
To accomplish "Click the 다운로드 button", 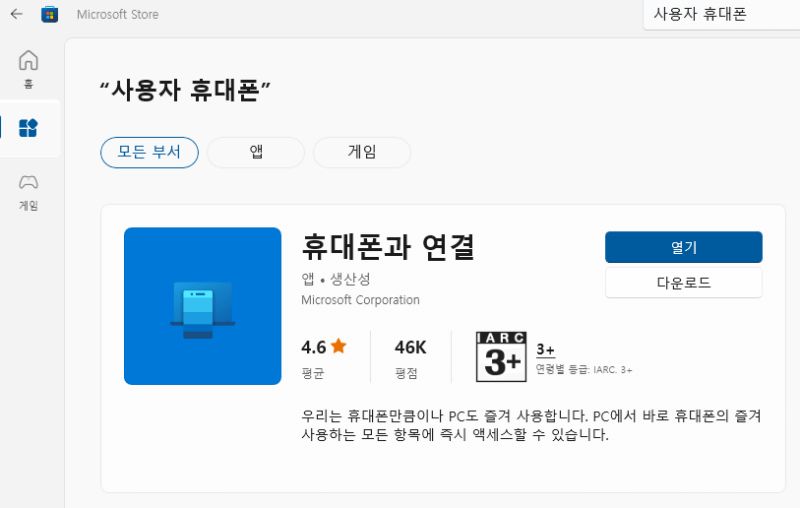I will click(684, 283).
